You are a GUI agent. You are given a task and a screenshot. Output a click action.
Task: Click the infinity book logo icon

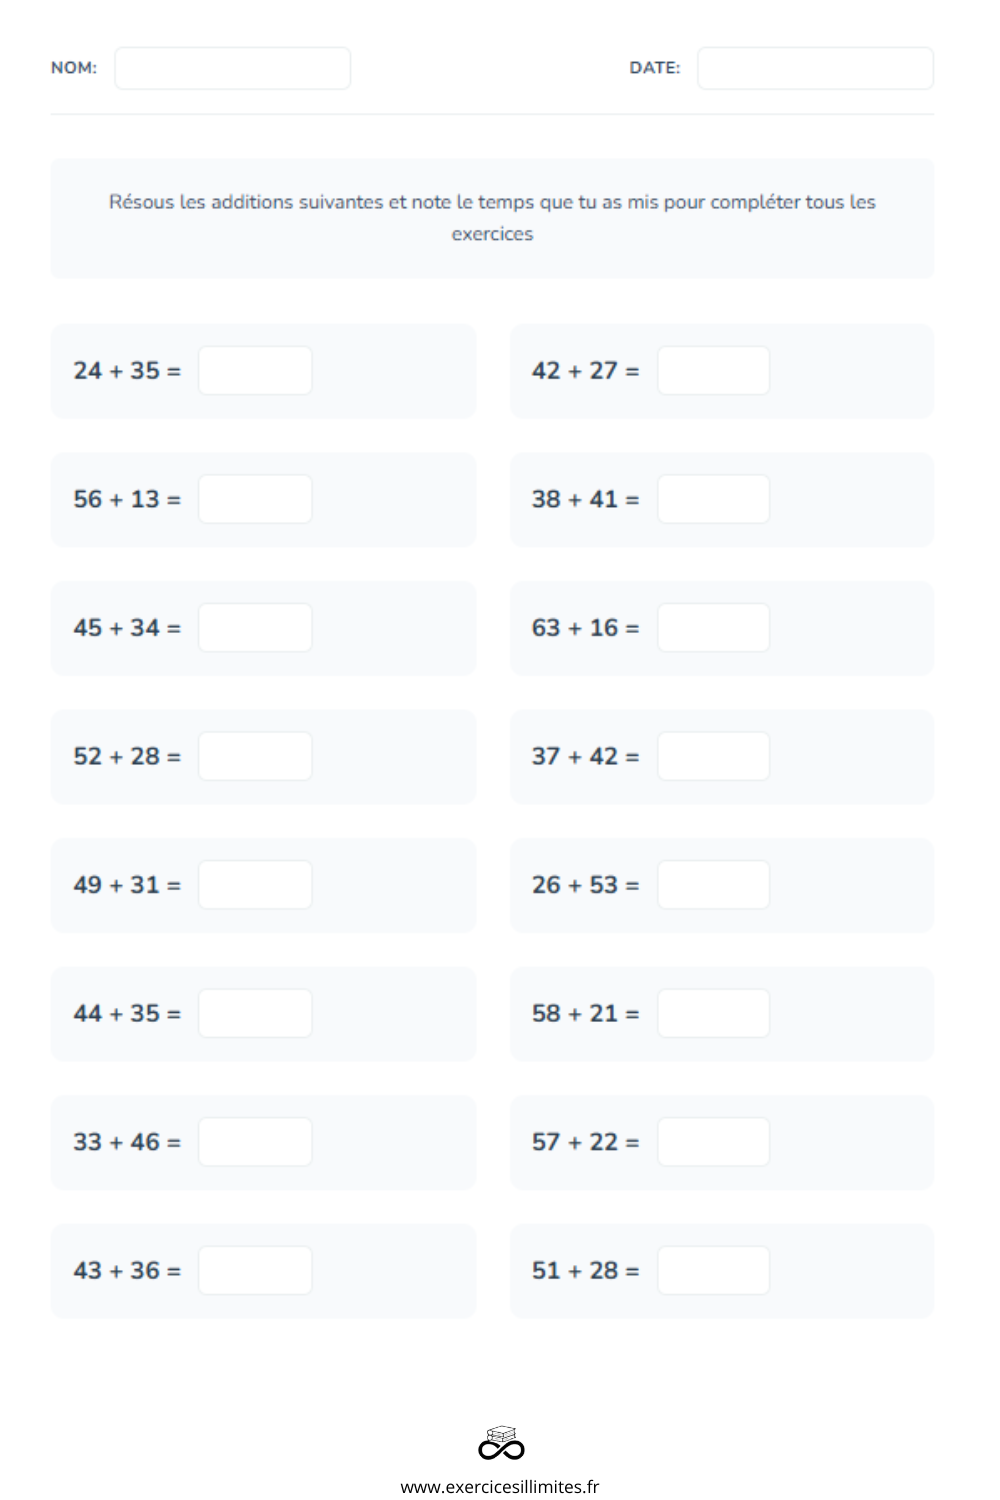pyautogui.click(x=501, y=1443)
